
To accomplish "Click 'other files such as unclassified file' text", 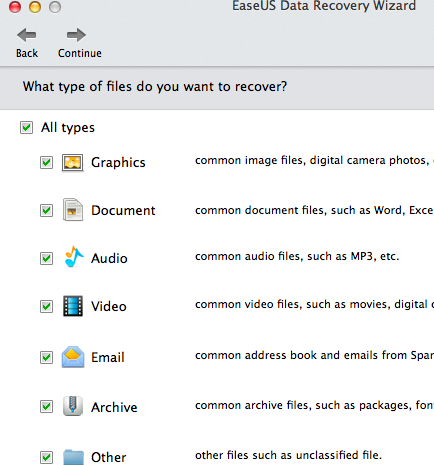I will click(288, 455).
